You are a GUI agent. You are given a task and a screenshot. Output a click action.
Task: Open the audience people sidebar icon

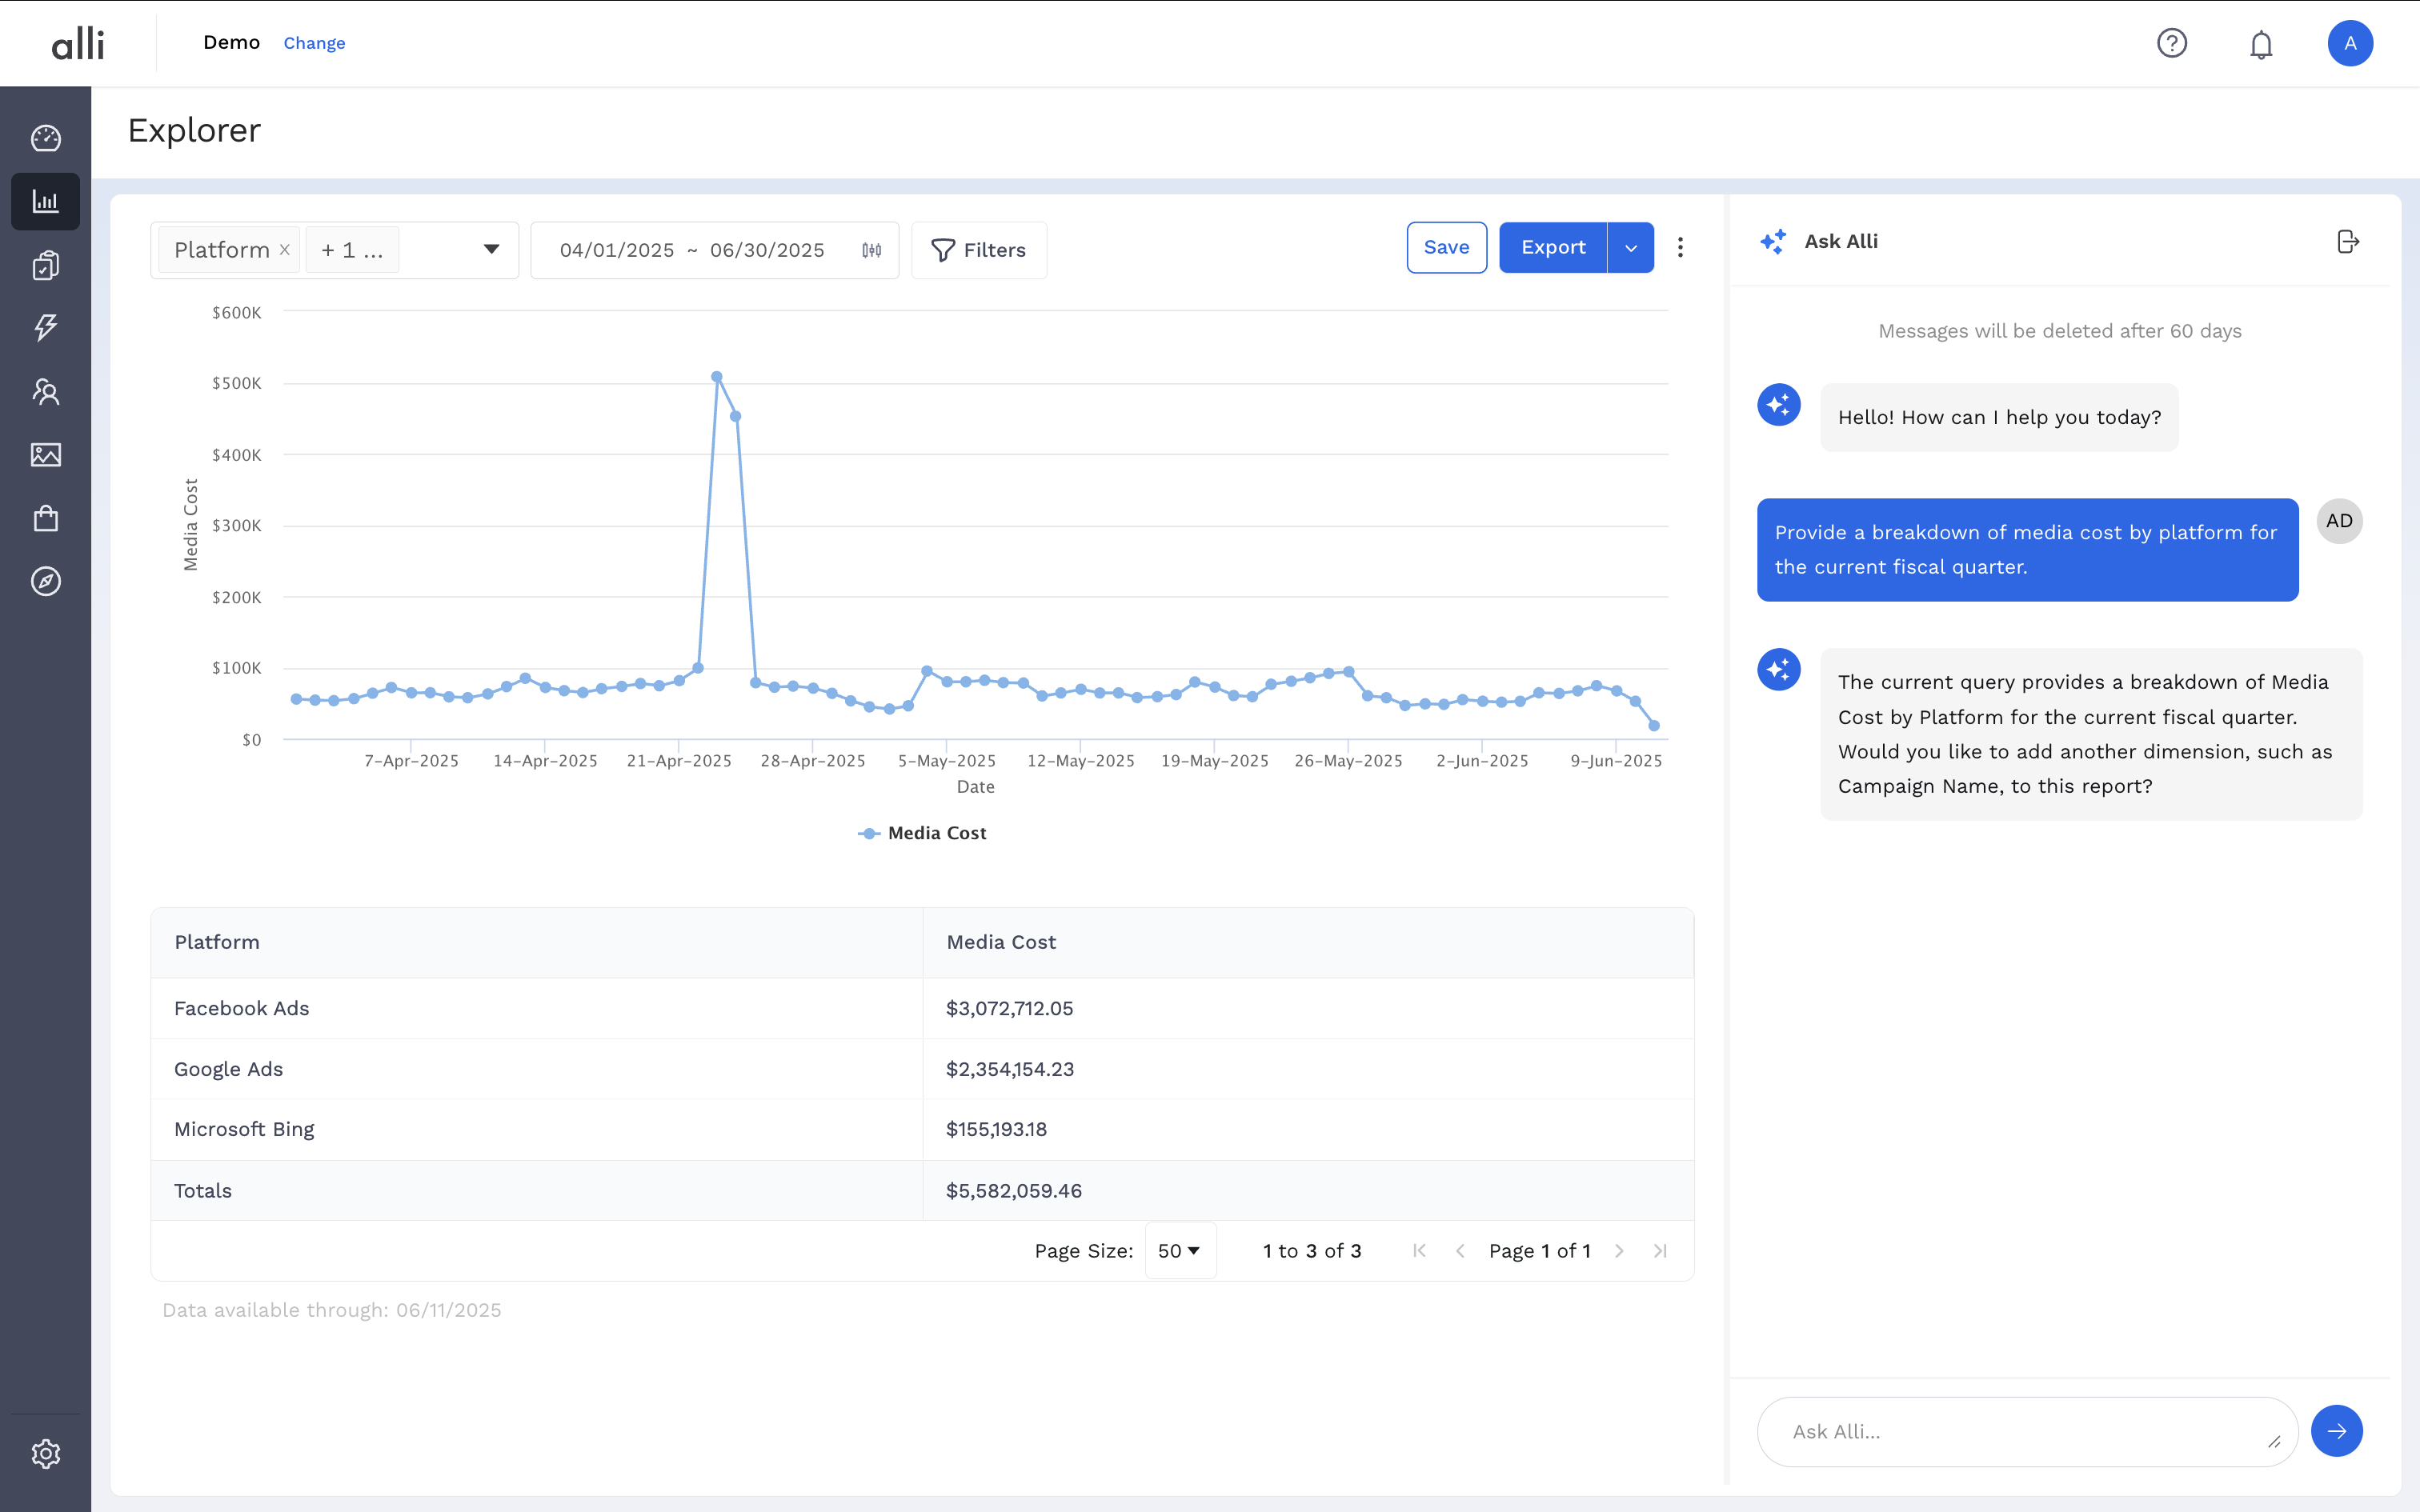46,391
